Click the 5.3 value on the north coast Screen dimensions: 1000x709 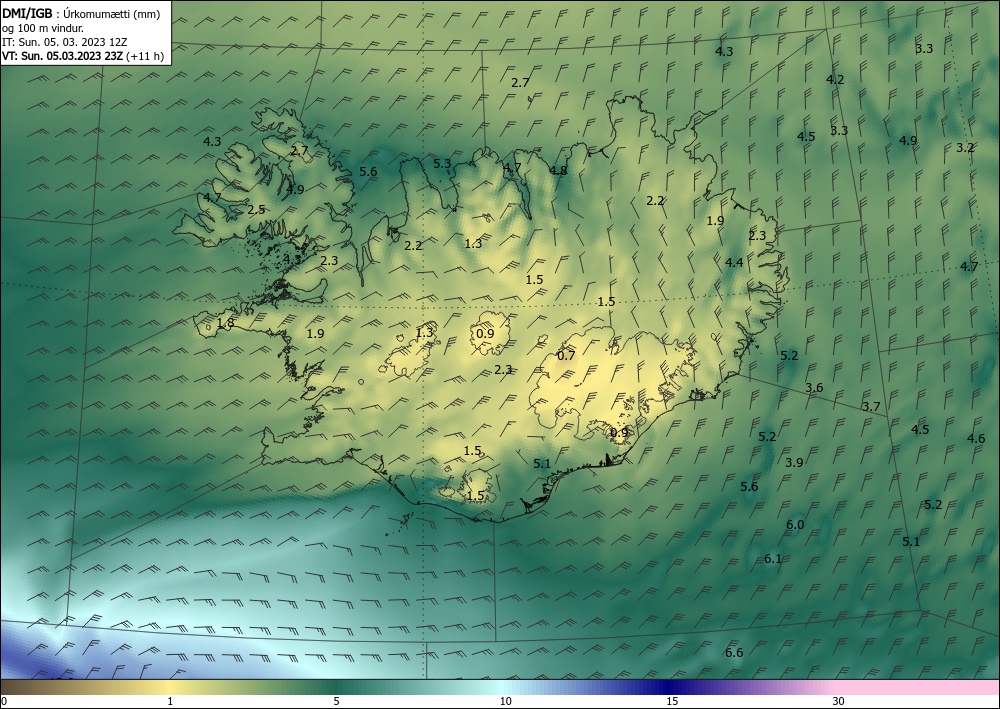[x=442, y=164]
